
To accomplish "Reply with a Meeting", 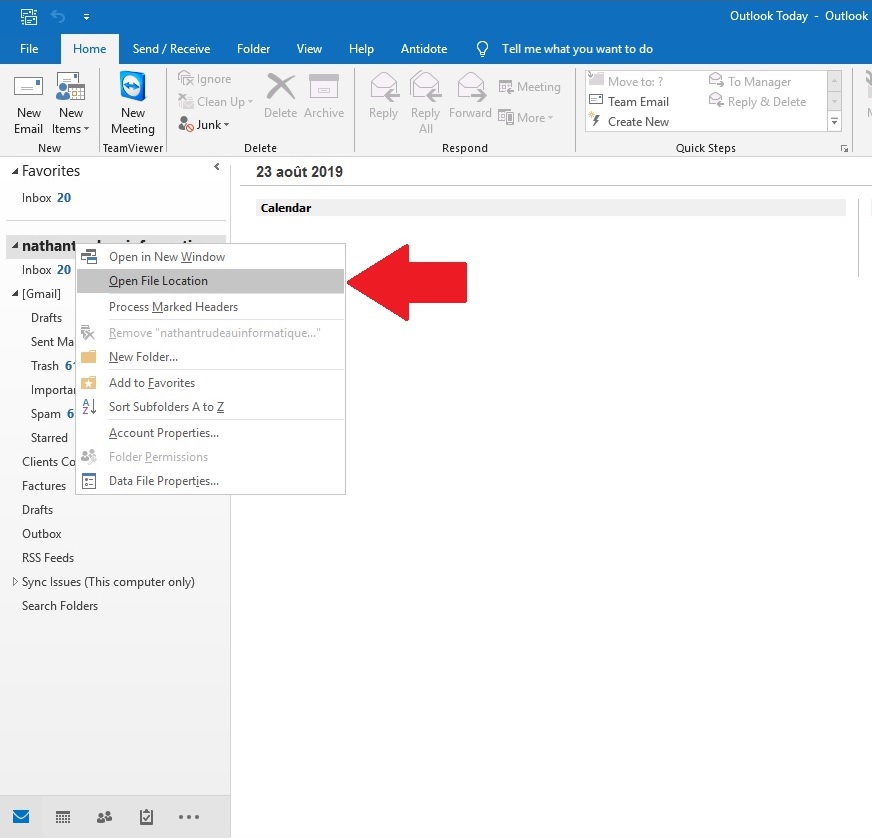I will [529, 87].
